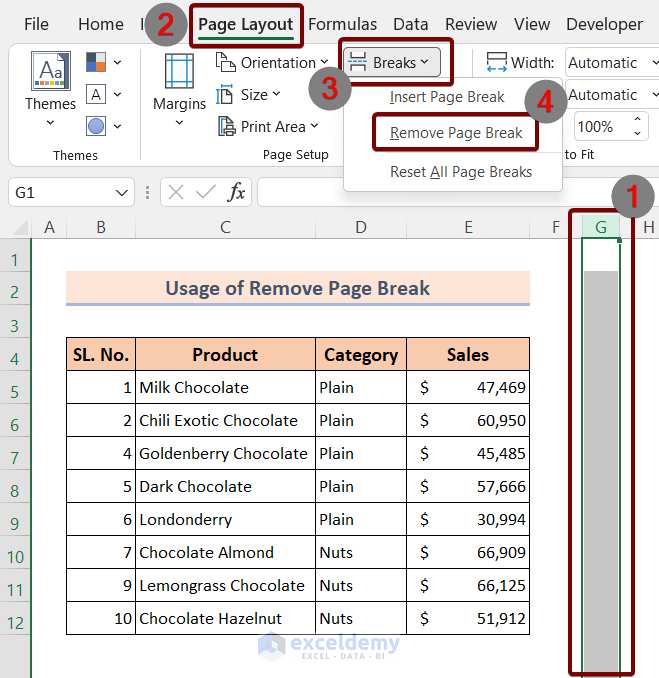Image resolution: width=659 pixels, height=678 pixels.
Task: Select the Chocolate Hazelnut cell
Action: tap(225, 618)
